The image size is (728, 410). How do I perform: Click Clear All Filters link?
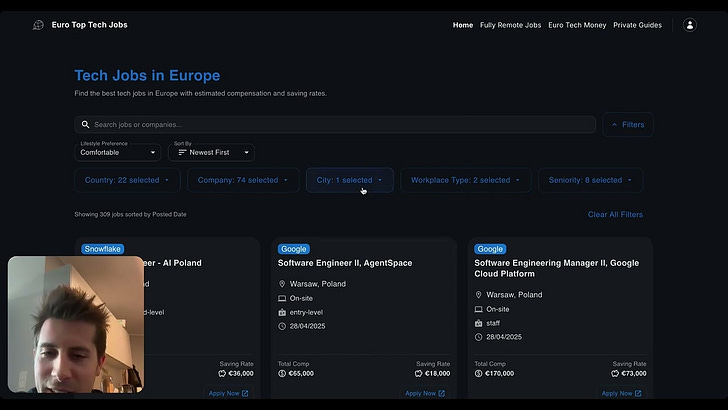[615, 215]
